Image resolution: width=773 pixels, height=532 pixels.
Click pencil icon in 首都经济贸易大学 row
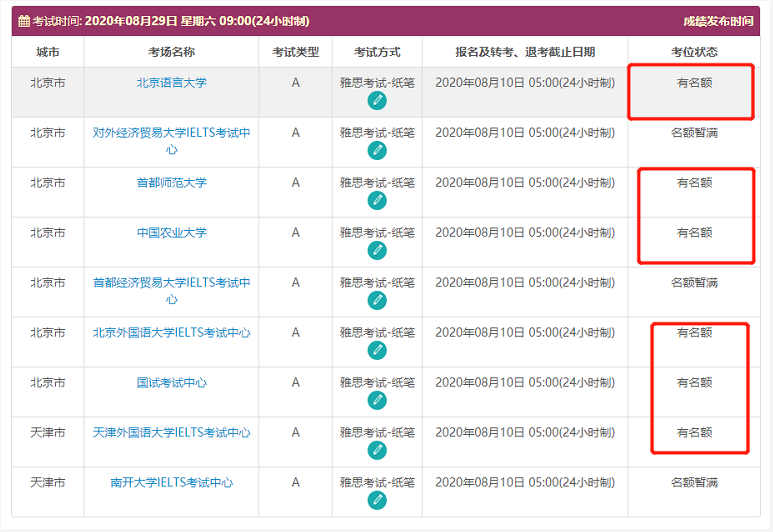click(377, 300)
